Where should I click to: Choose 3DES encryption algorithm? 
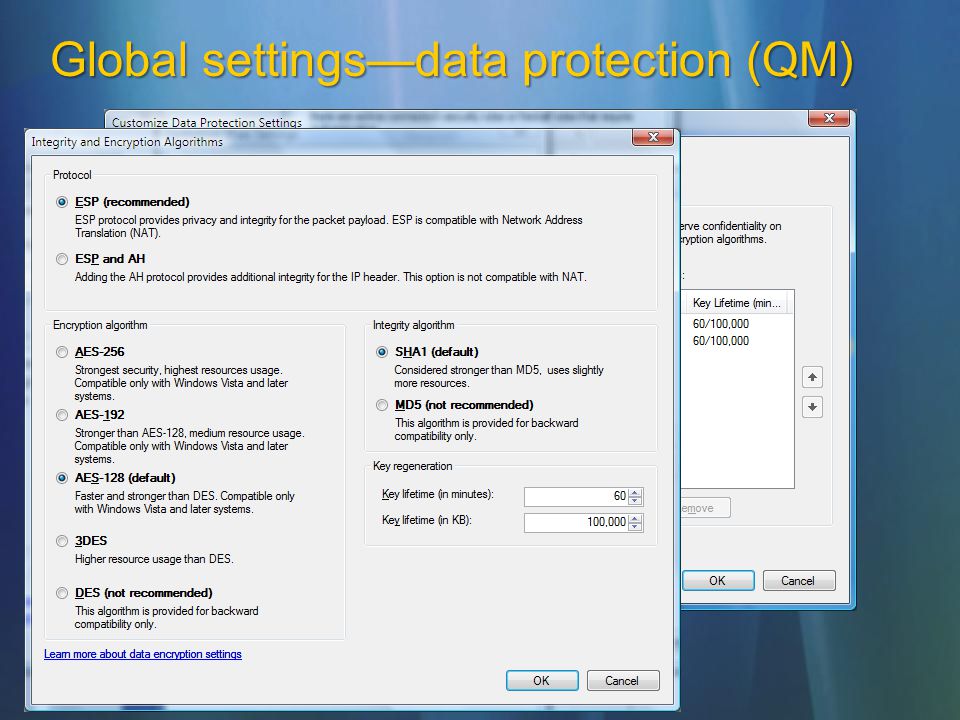pyautogui.click(x=62, y=541)
